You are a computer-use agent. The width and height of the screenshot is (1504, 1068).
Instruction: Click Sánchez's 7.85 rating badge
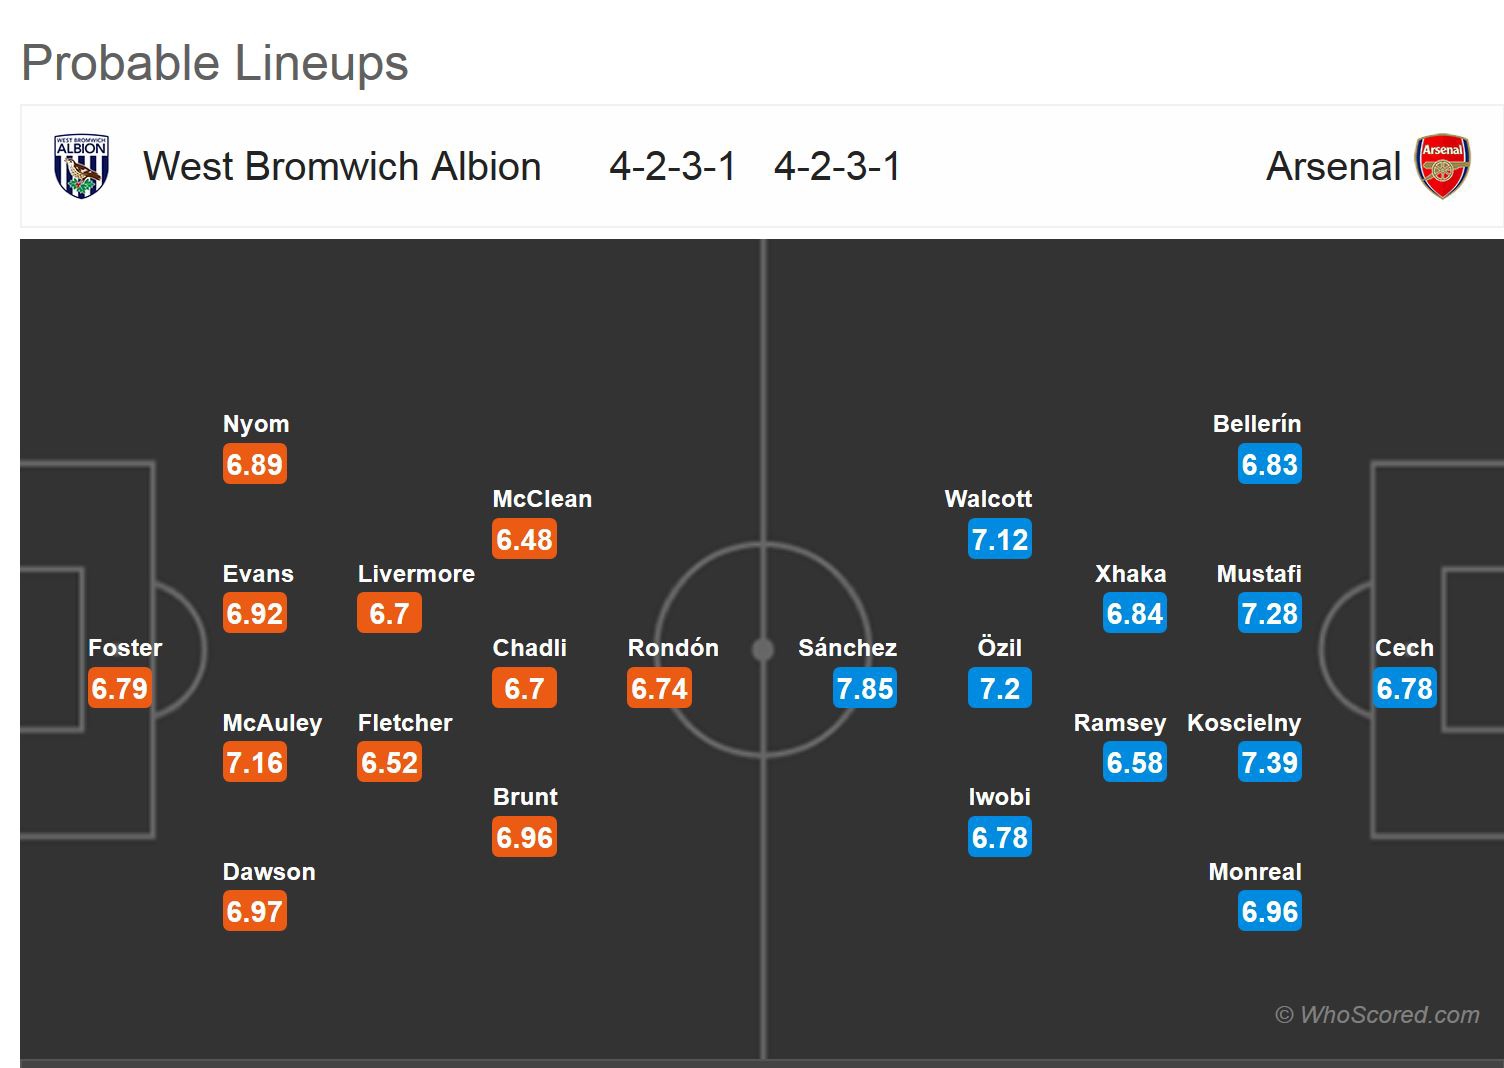tap(865, 688)
